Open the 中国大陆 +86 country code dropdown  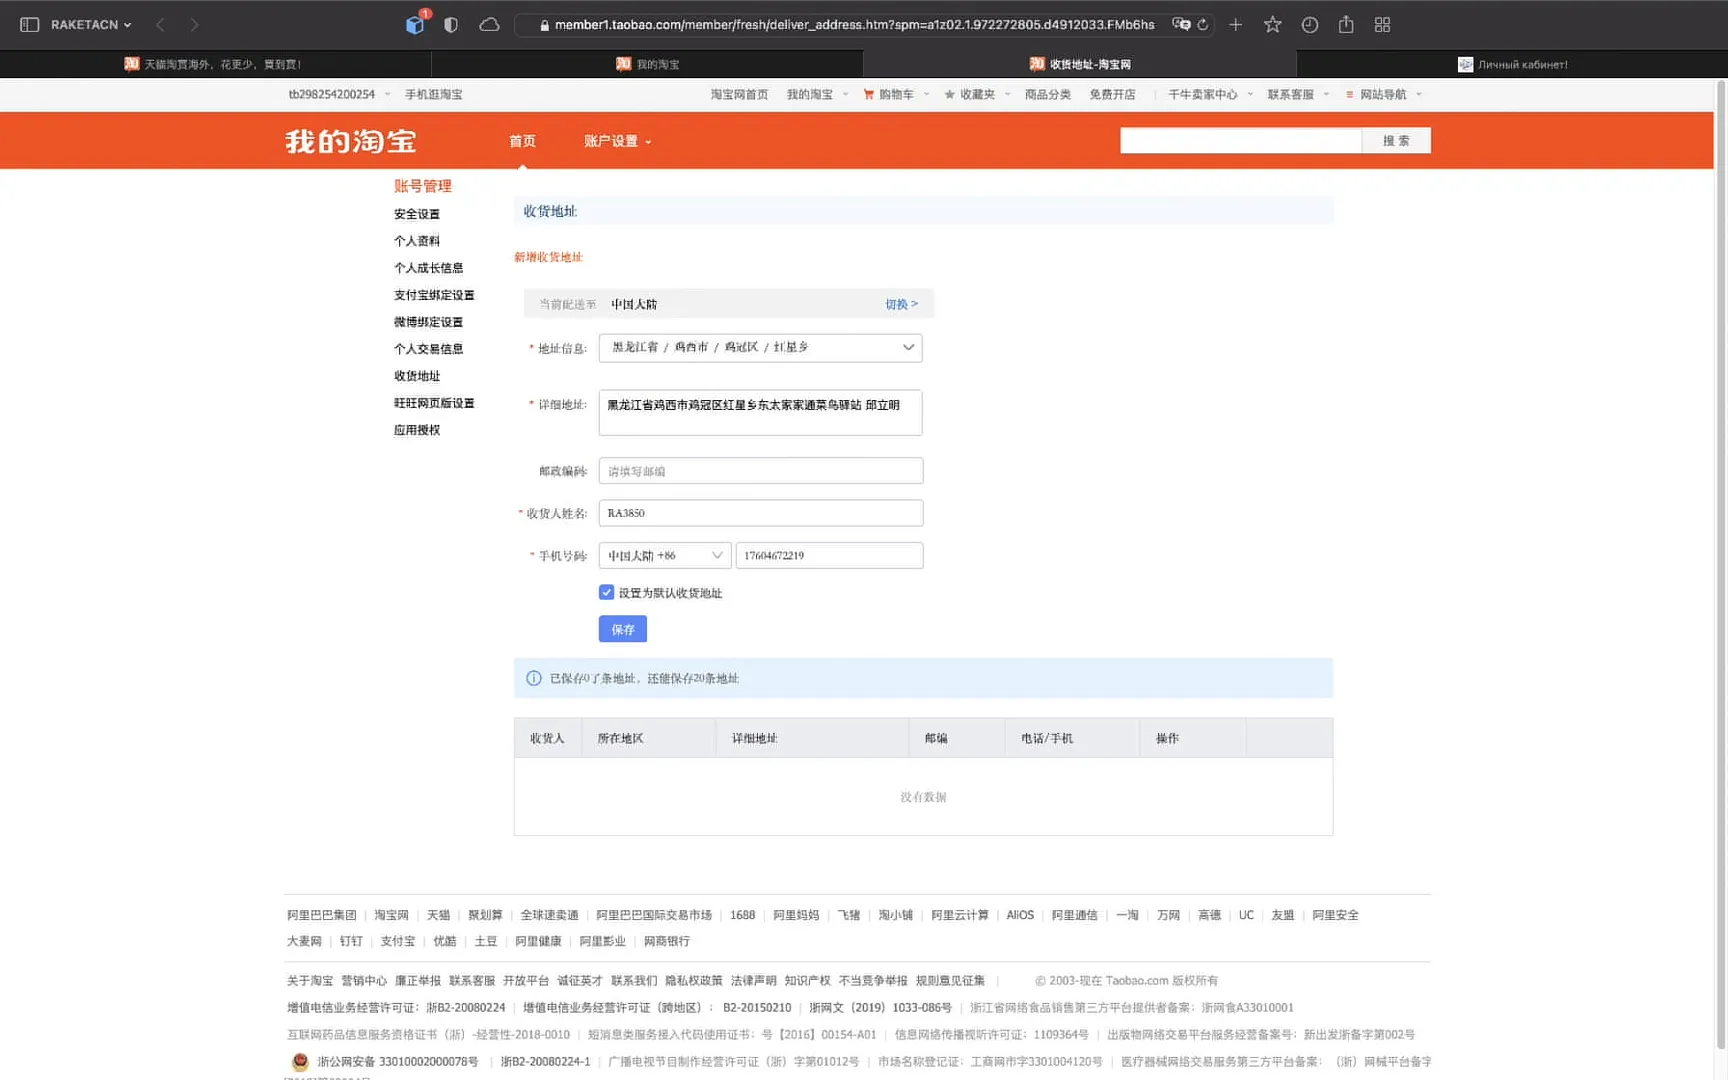(x=664, y=556)
